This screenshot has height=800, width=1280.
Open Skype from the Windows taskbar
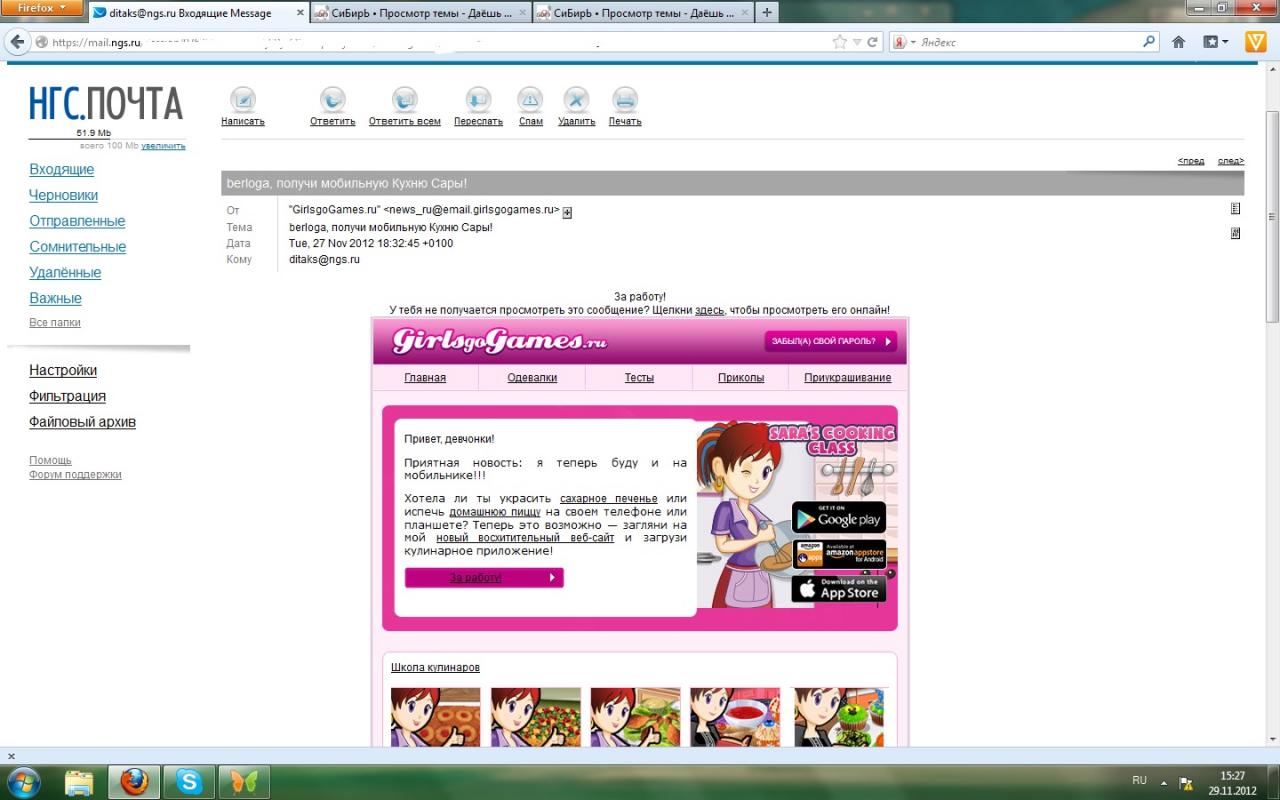point(187,780)
